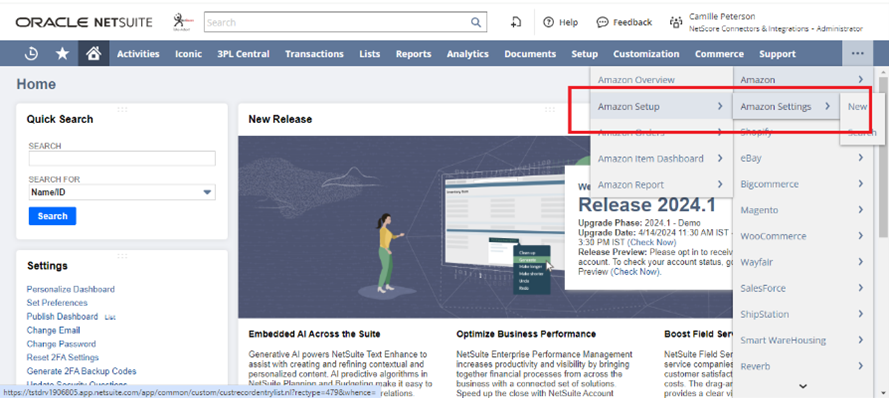Click the Create New icon beside search
Image resolution: width=889 pixels, height=398 pixels.
pos(516,22)
